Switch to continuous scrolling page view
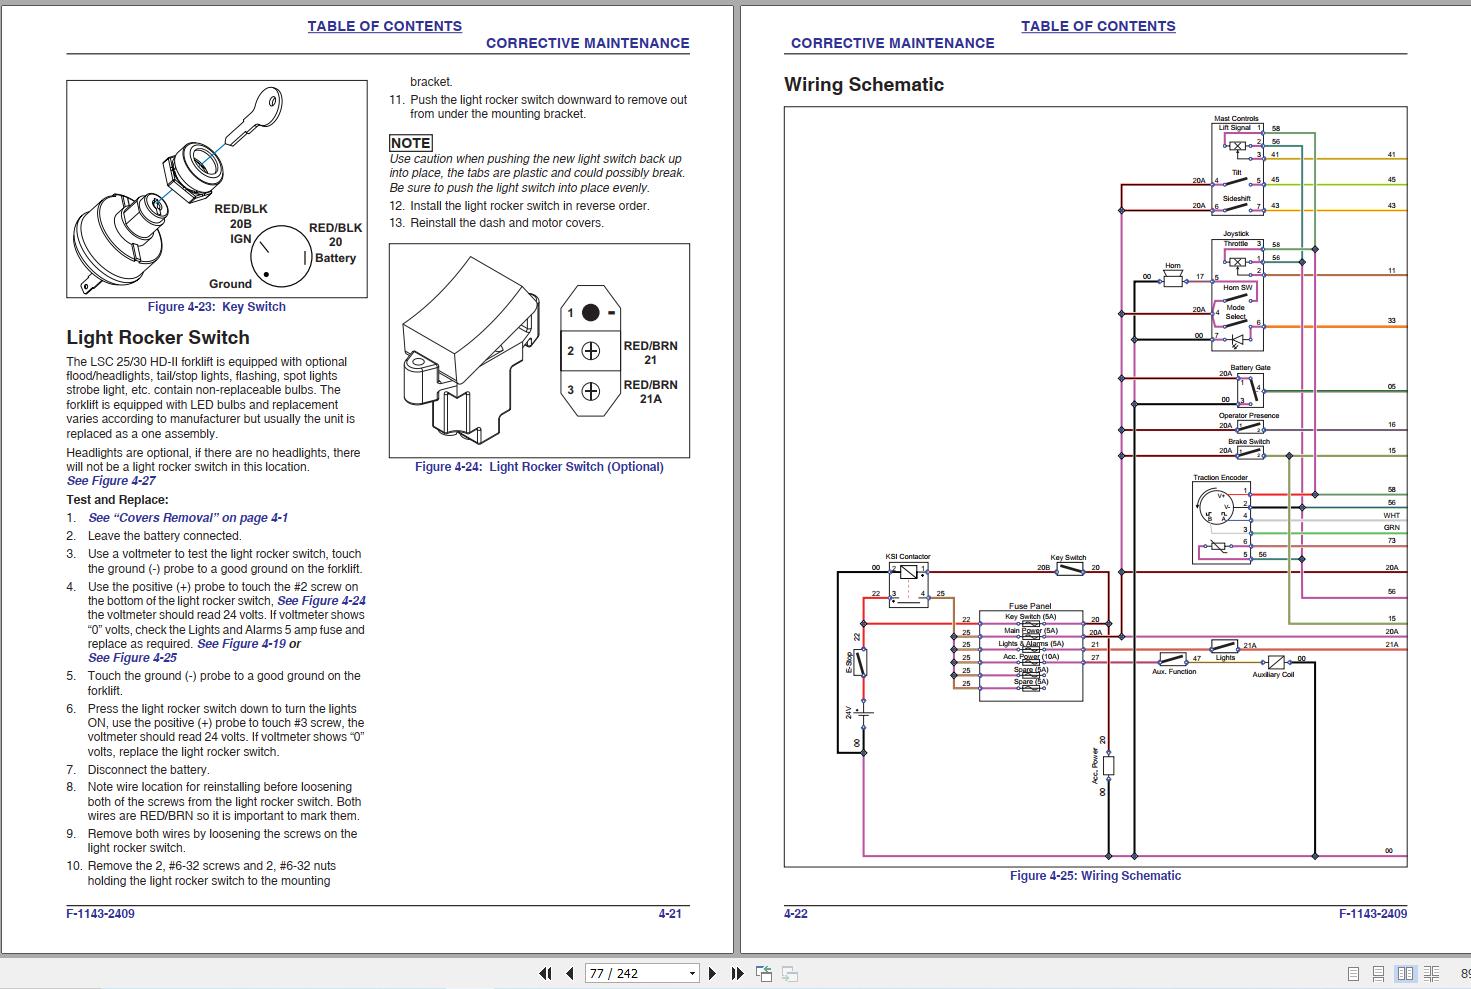The height and width of the screenshot is (989, 1471). click(1378, 973)
